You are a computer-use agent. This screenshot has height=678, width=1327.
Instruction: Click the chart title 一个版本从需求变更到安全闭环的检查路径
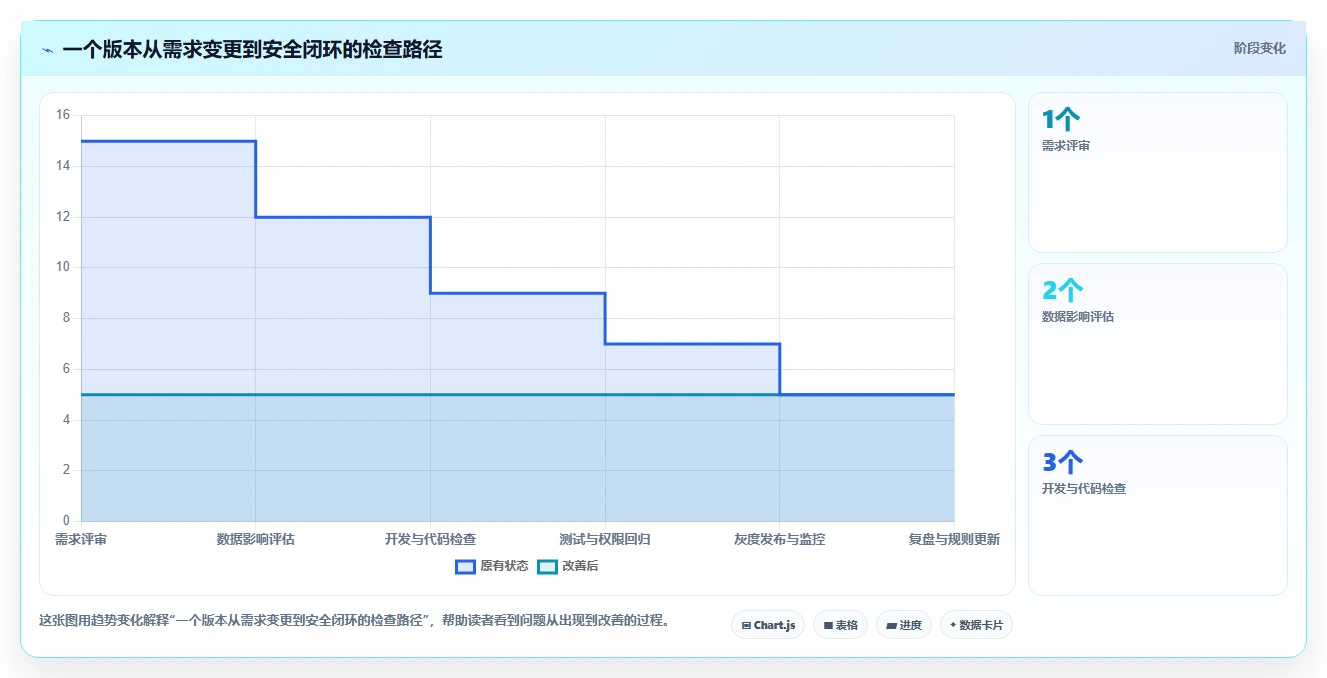(252, 49)
